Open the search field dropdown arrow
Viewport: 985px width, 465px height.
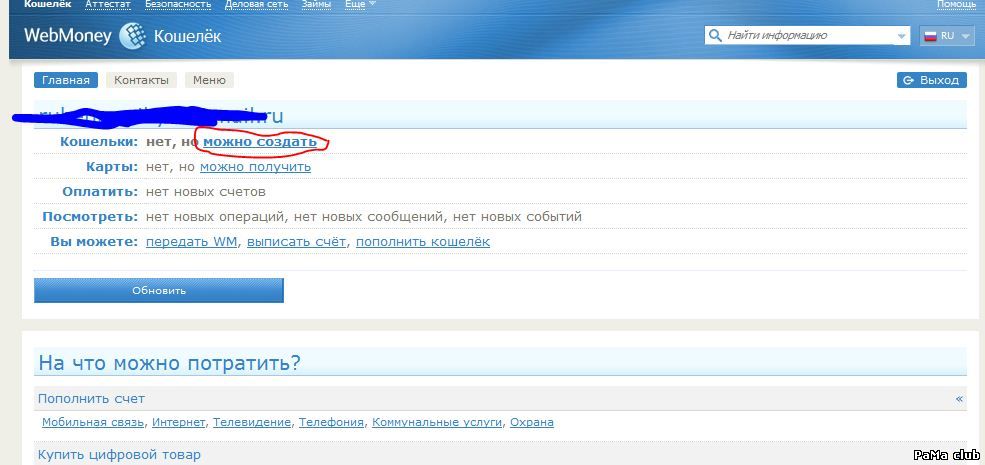click(x=902, y=36)
